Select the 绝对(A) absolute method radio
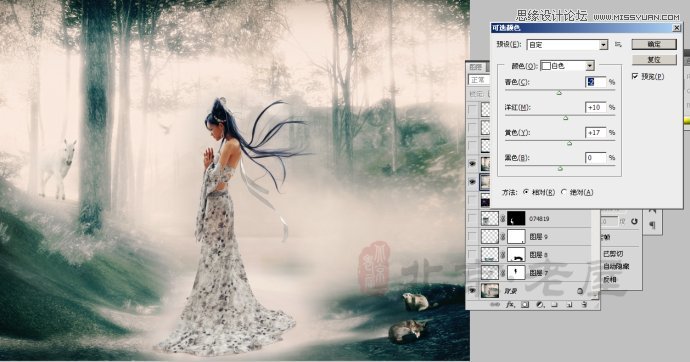 click(x=564, y=192)
